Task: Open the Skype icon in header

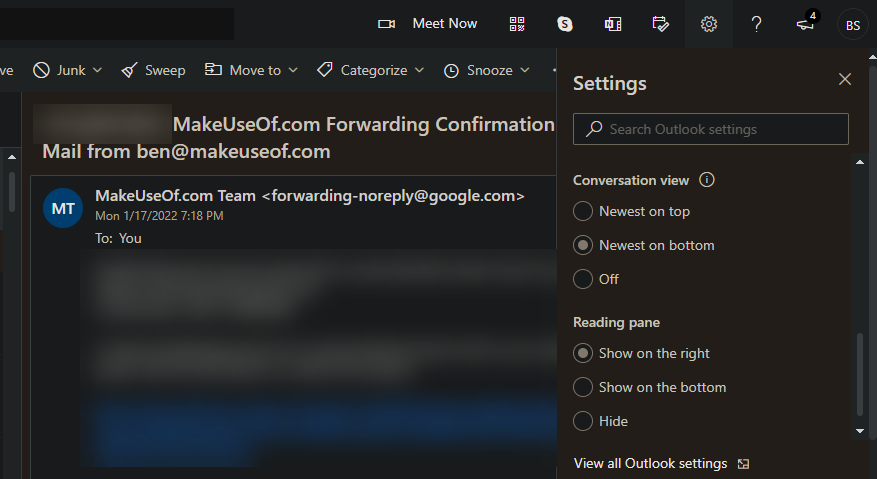Action: tap(565, 24)
